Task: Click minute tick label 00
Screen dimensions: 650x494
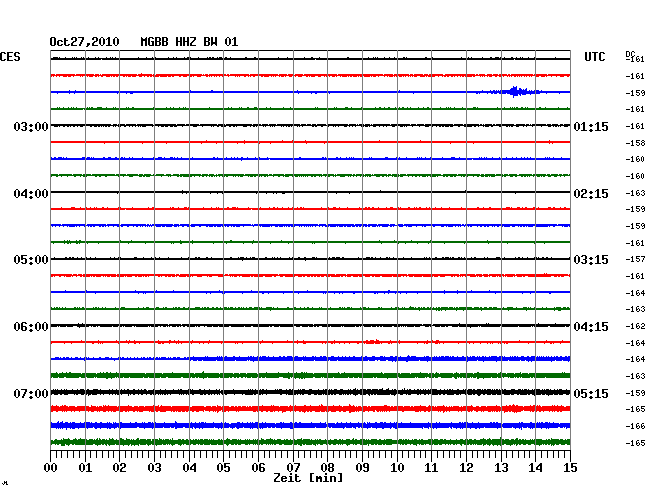Action: pos(51,467)
